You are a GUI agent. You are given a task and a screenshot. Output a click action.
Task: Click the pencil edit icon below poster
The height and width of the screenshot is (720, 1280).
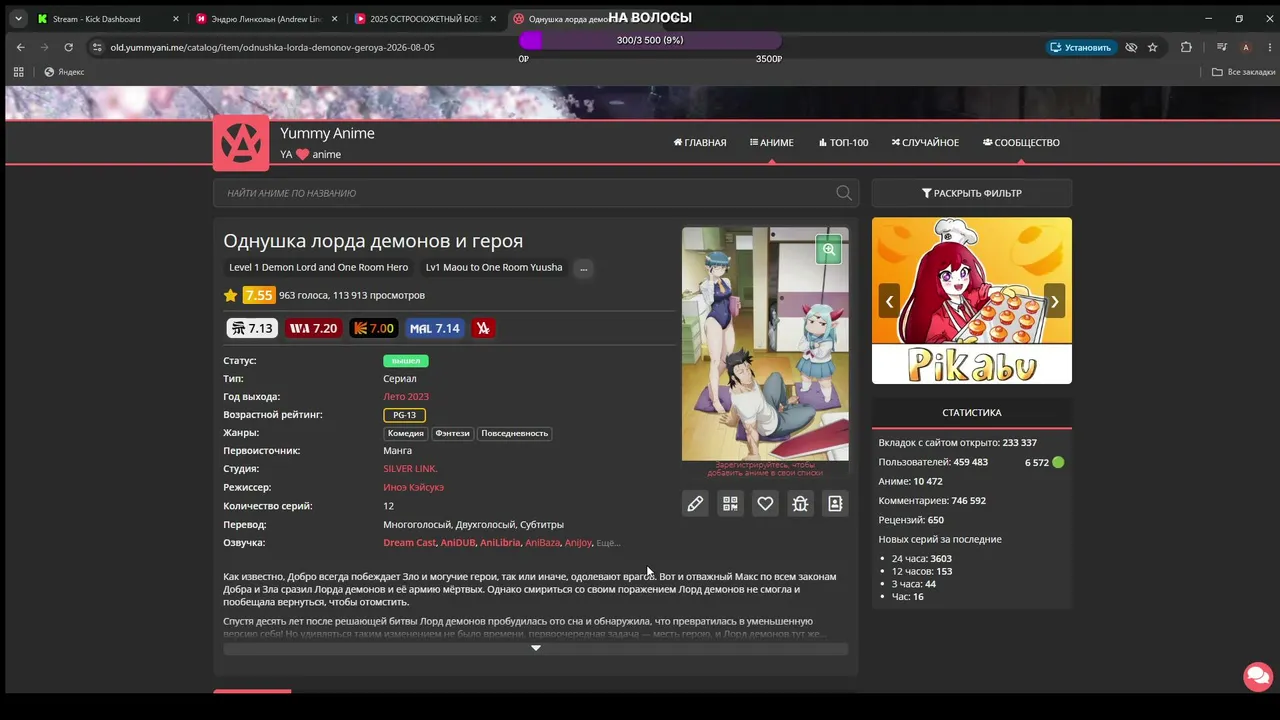pyautogui.click(x=695, y=504)
